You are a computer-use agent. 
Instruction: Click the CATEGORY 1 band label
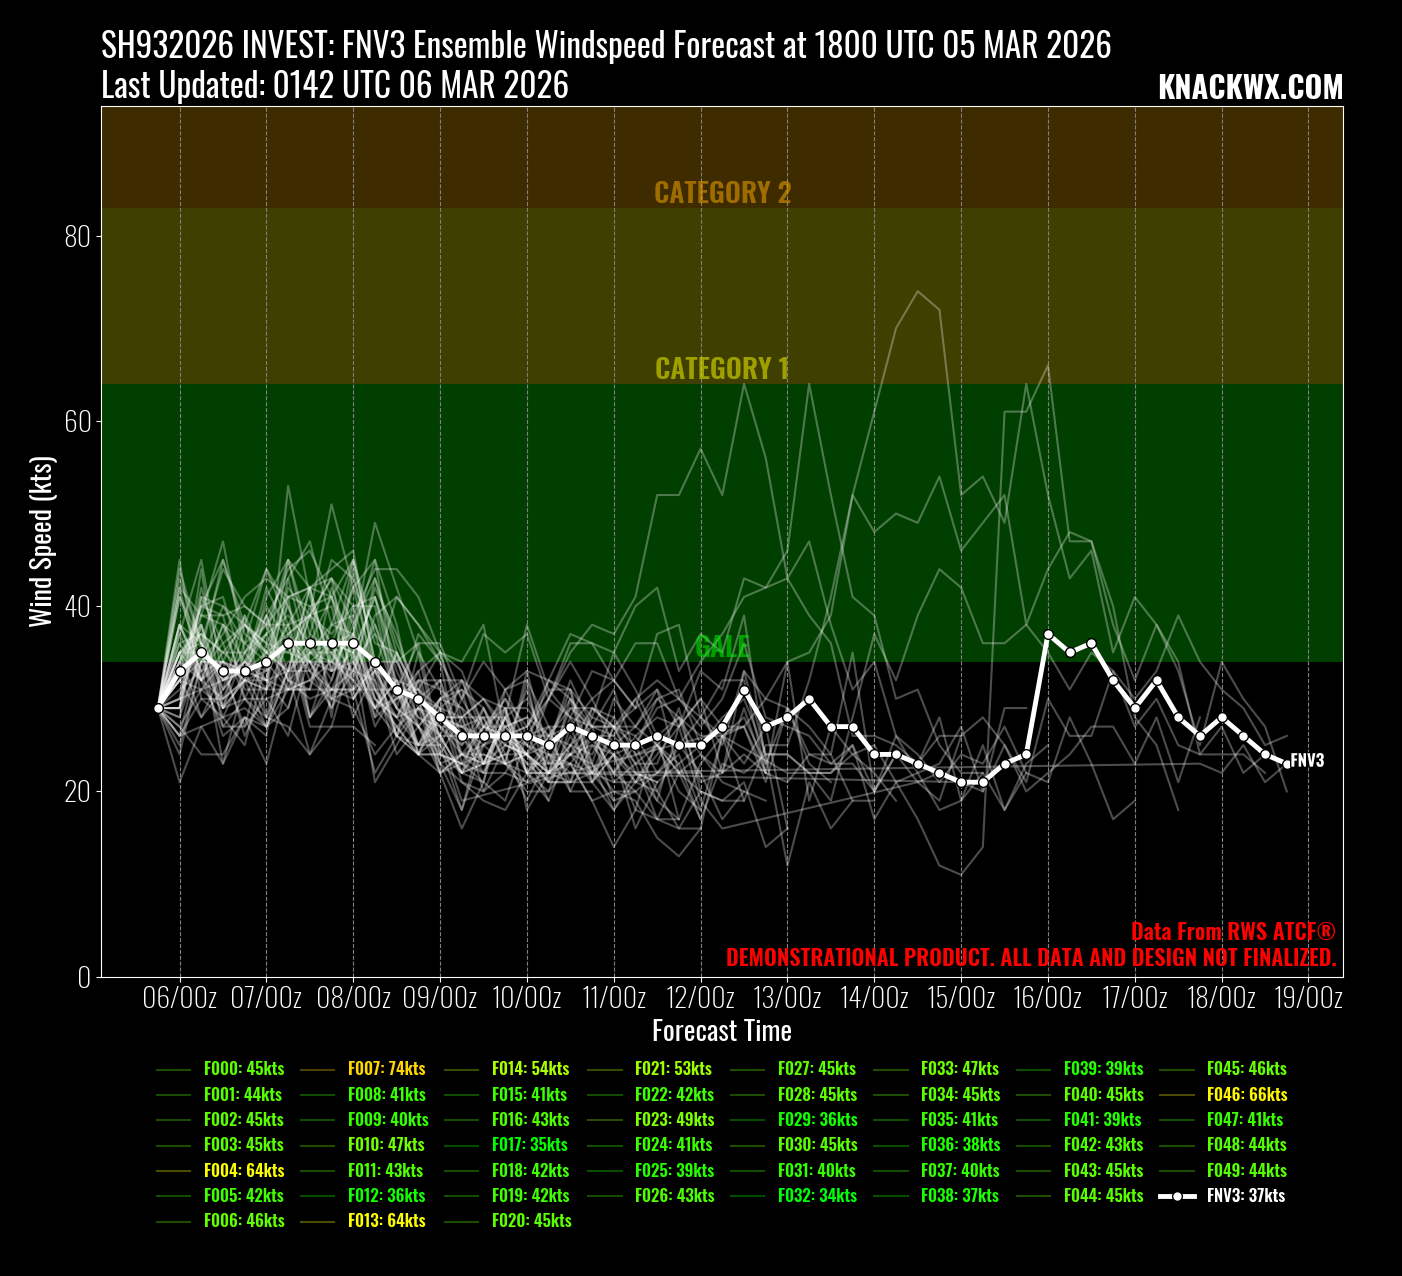pos(722,369)
